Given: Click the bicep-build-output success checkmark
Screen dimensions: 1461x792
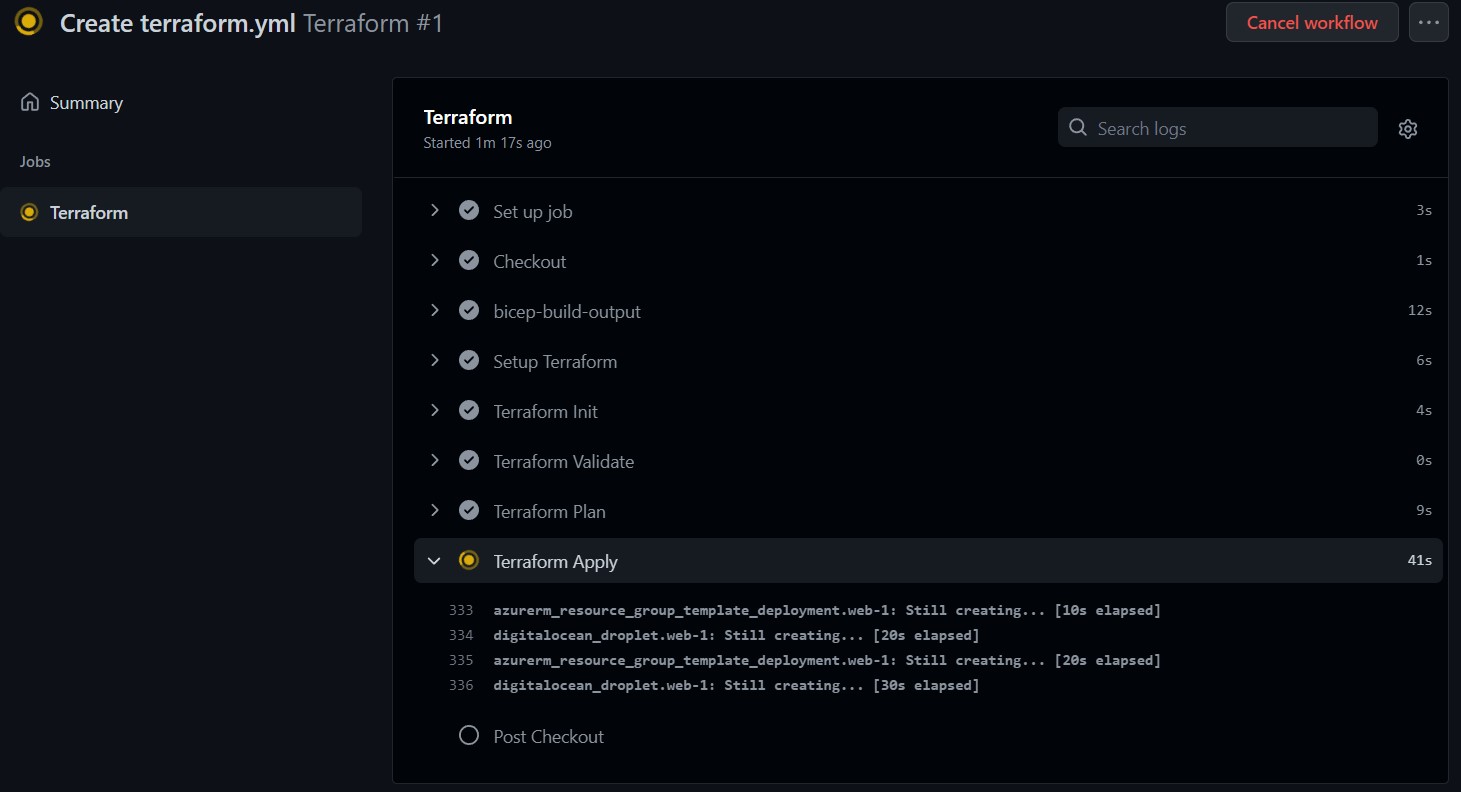Looking at the screenshot, I should point(469,311).
